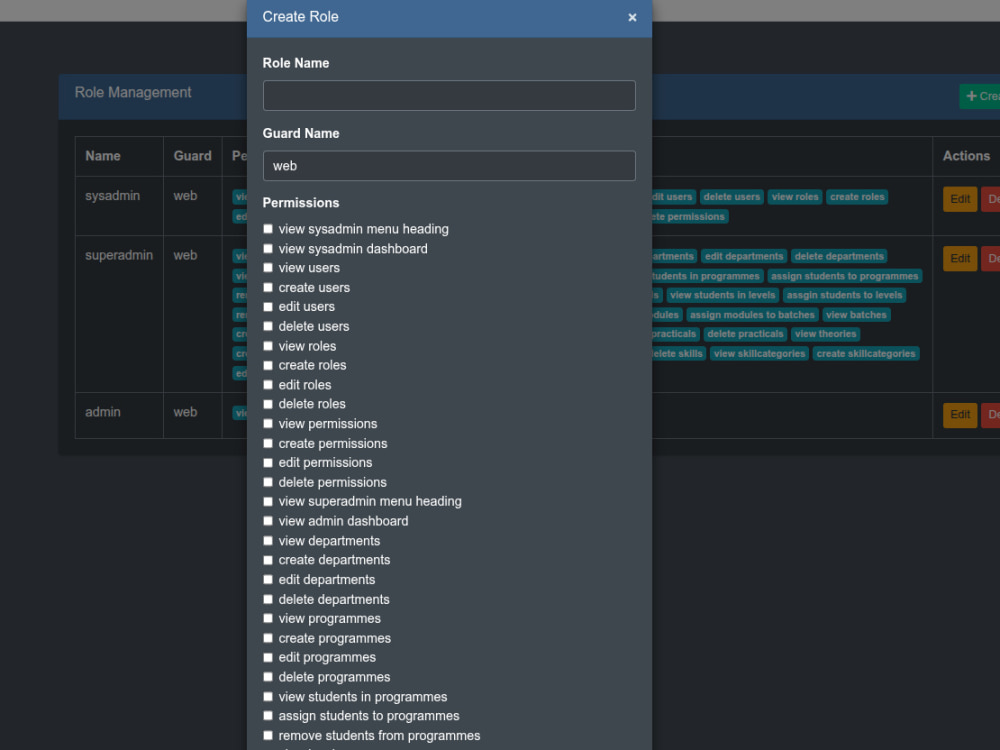Click the 'view students in levels' badge
Screen dimensions: 1000x750
click(723, 295)
